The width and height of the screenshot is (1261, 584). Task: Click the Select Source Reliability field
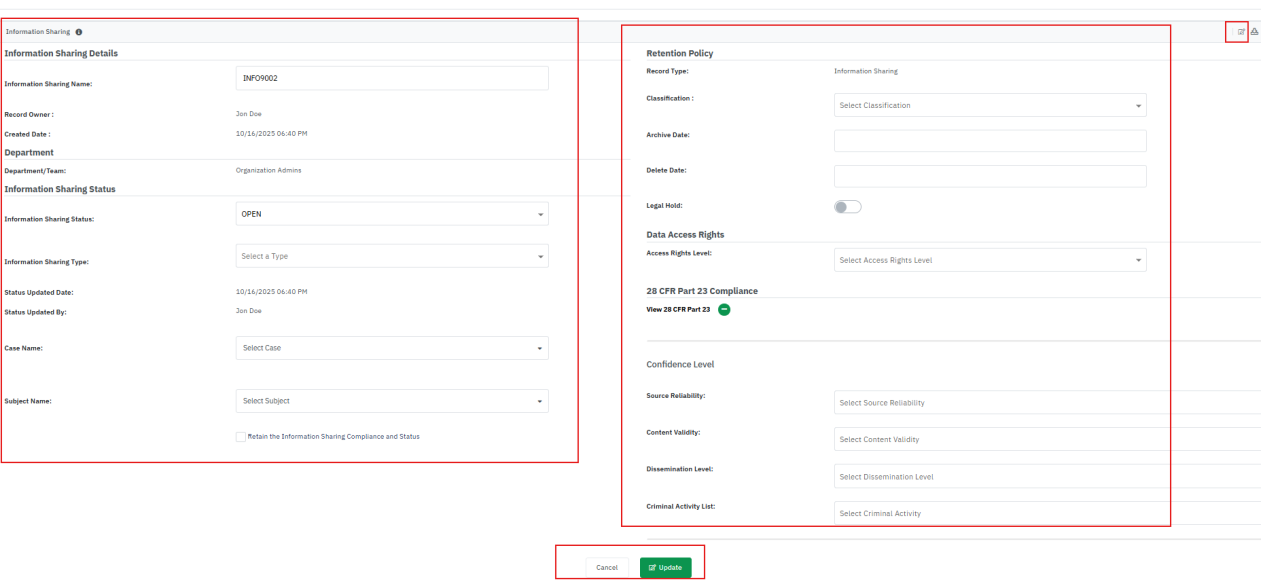tap(1000, 403)
